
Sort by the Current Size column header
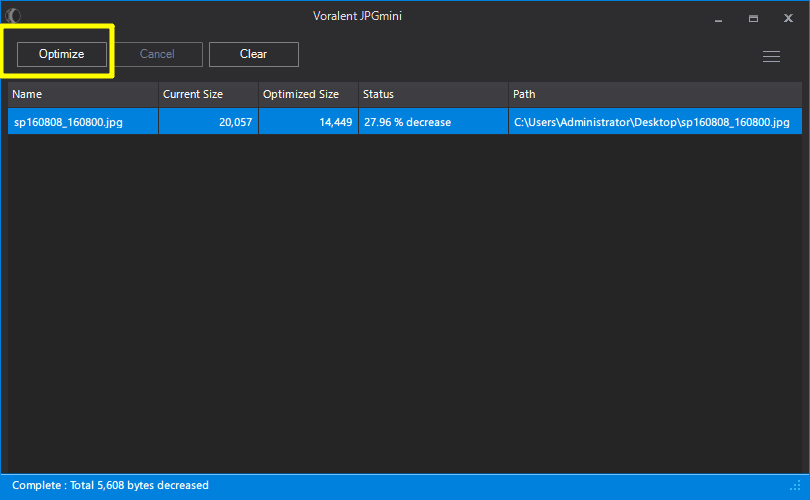207,94
